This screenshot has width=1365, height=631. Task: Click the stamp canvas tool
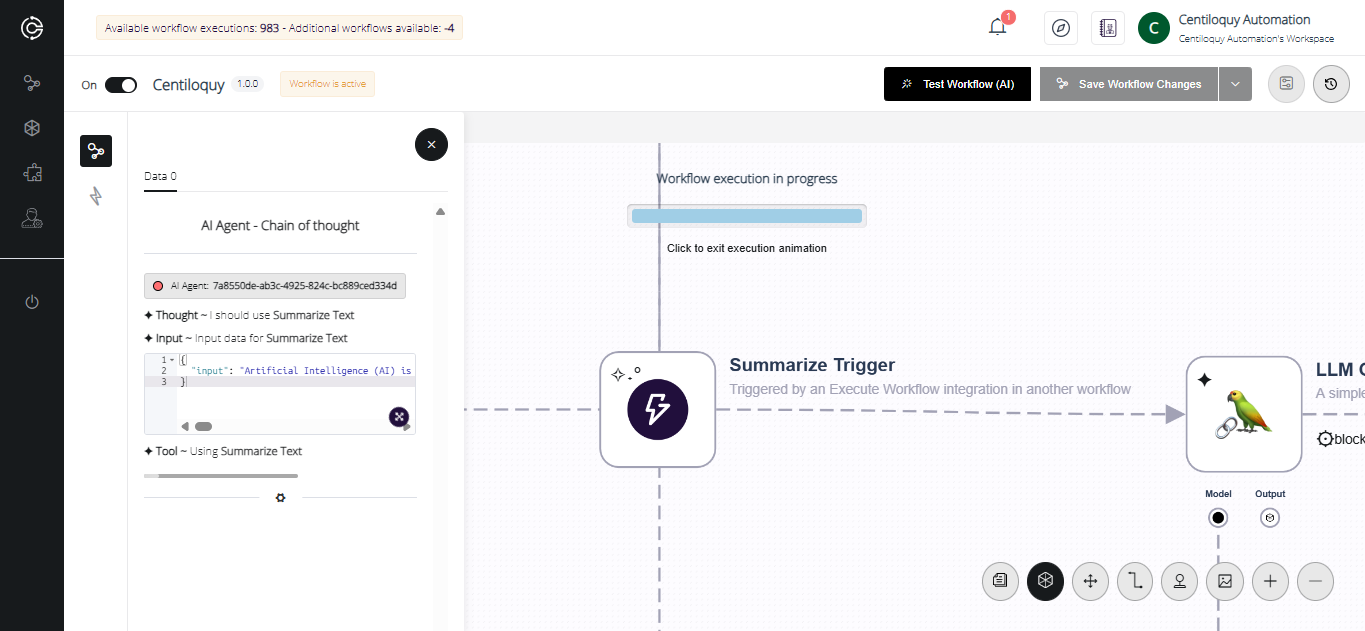pos(1180,581)
